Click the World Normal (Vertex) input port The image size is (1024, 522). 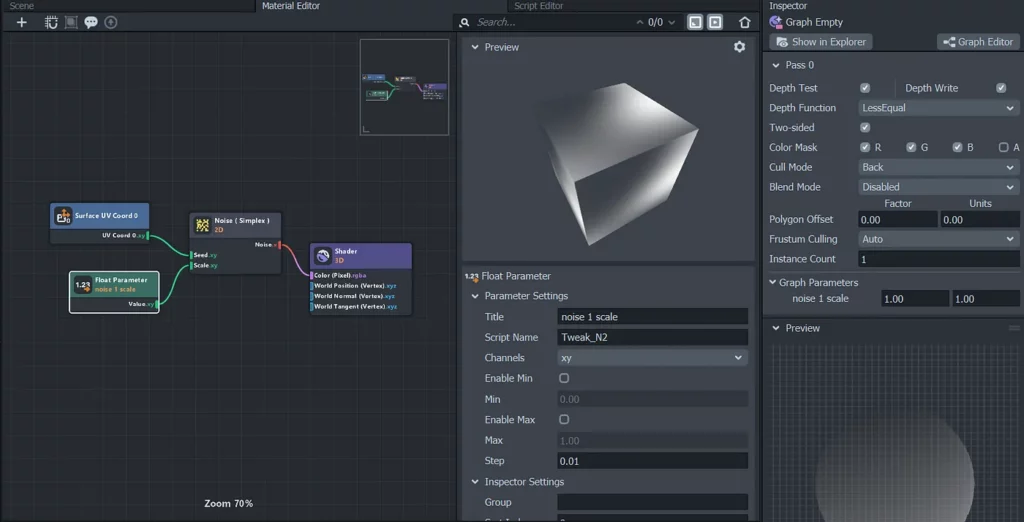click(312, 296)
